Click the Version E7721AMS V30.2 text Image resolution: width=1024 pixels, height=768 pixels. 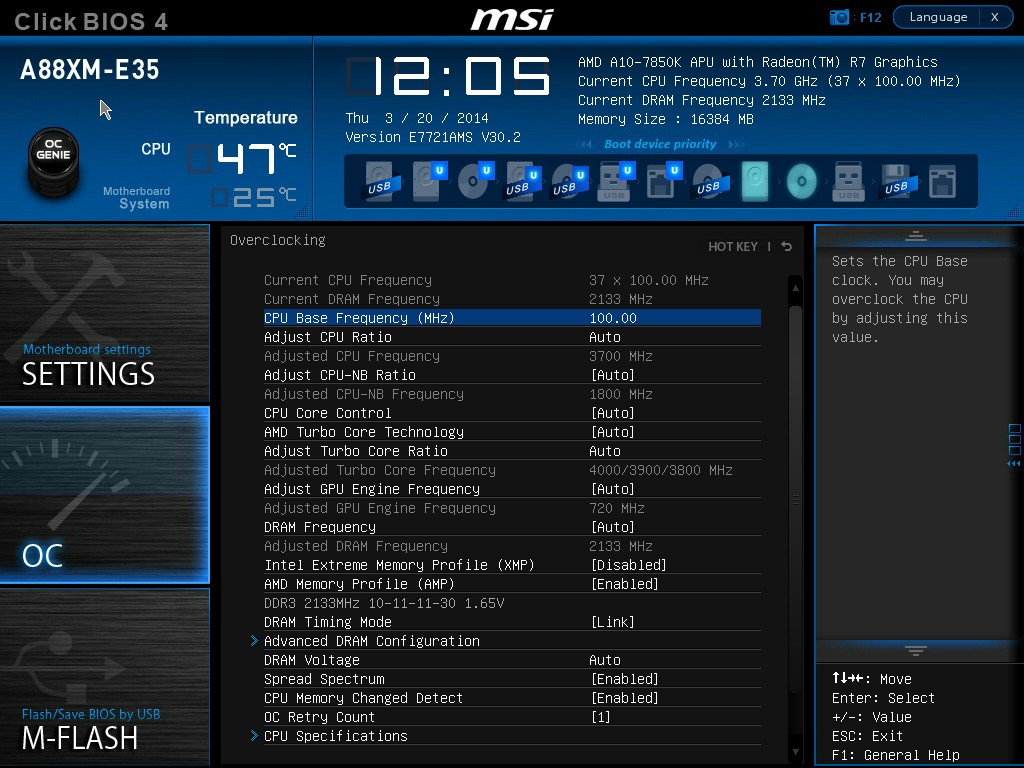433,137
